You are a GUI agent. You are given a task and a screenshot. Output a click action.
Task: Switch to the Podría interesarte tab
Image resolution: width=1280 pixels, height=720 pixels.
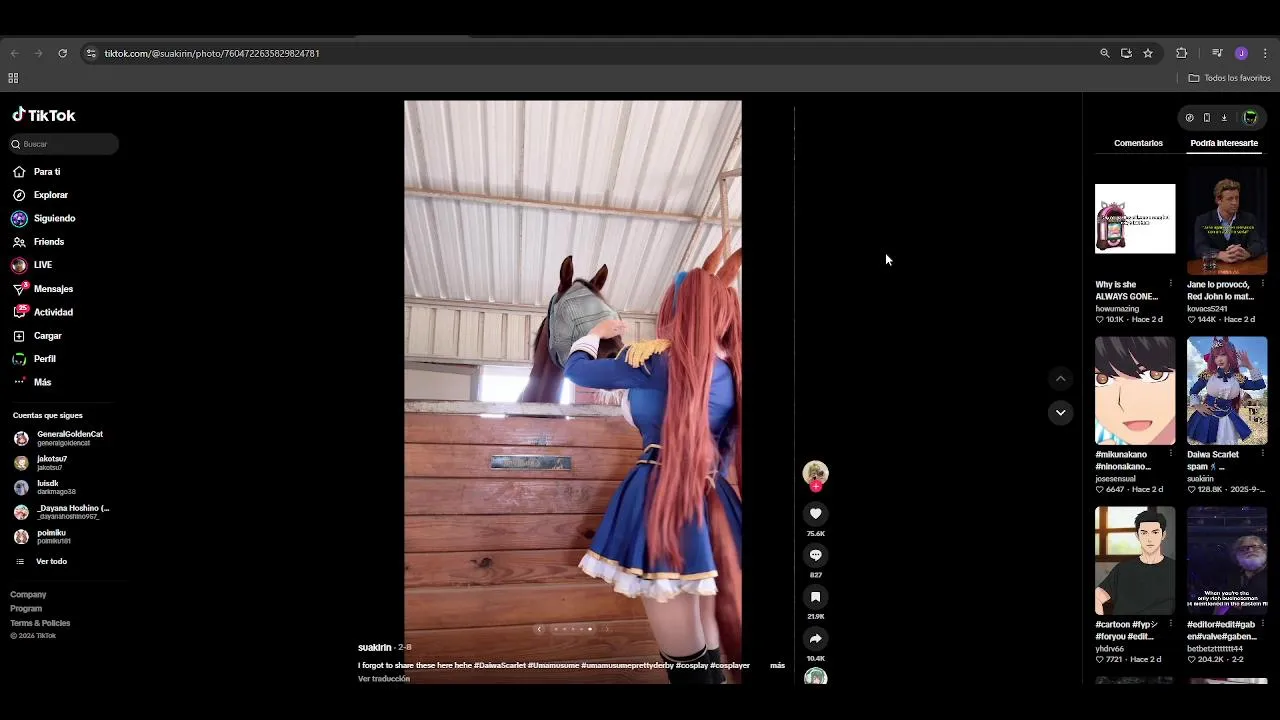point(1224,143)
